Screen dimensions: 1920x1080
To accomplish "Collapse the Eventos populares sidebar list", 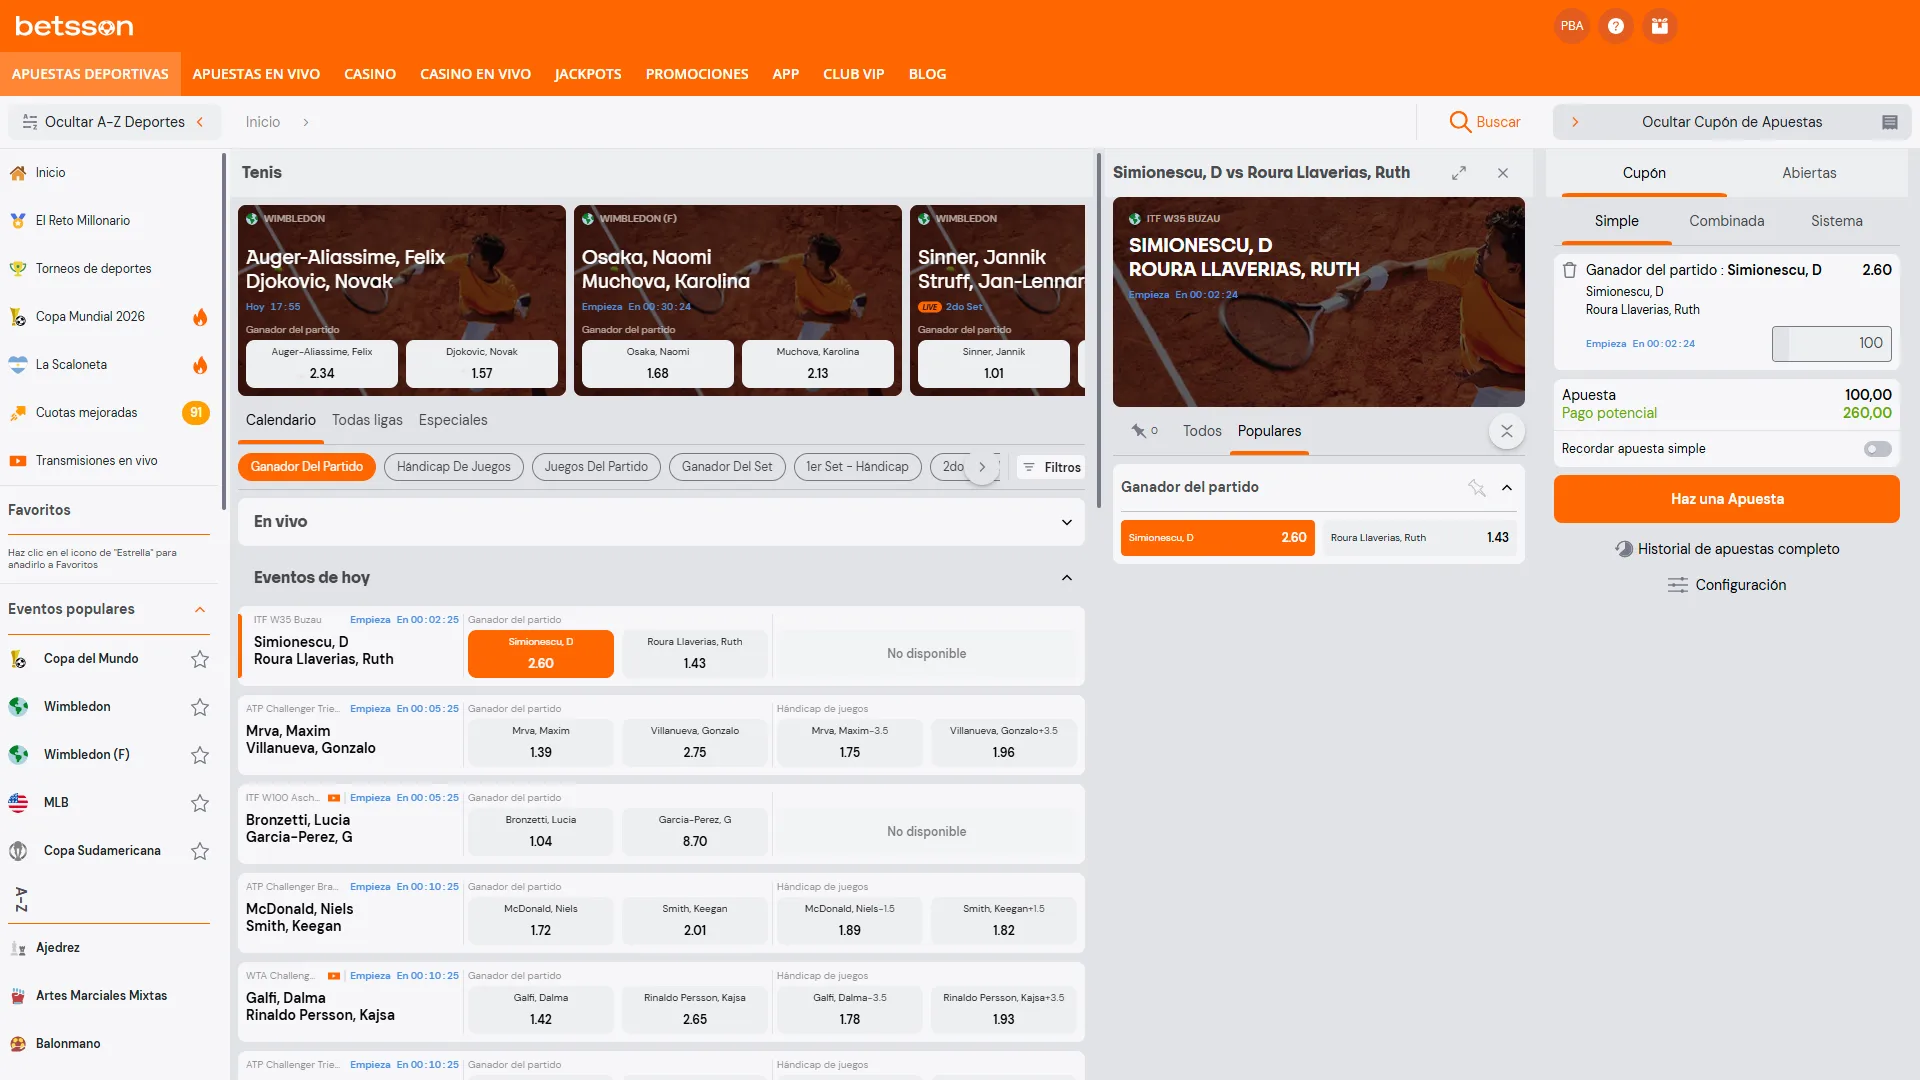I will [x=200, y=609].
